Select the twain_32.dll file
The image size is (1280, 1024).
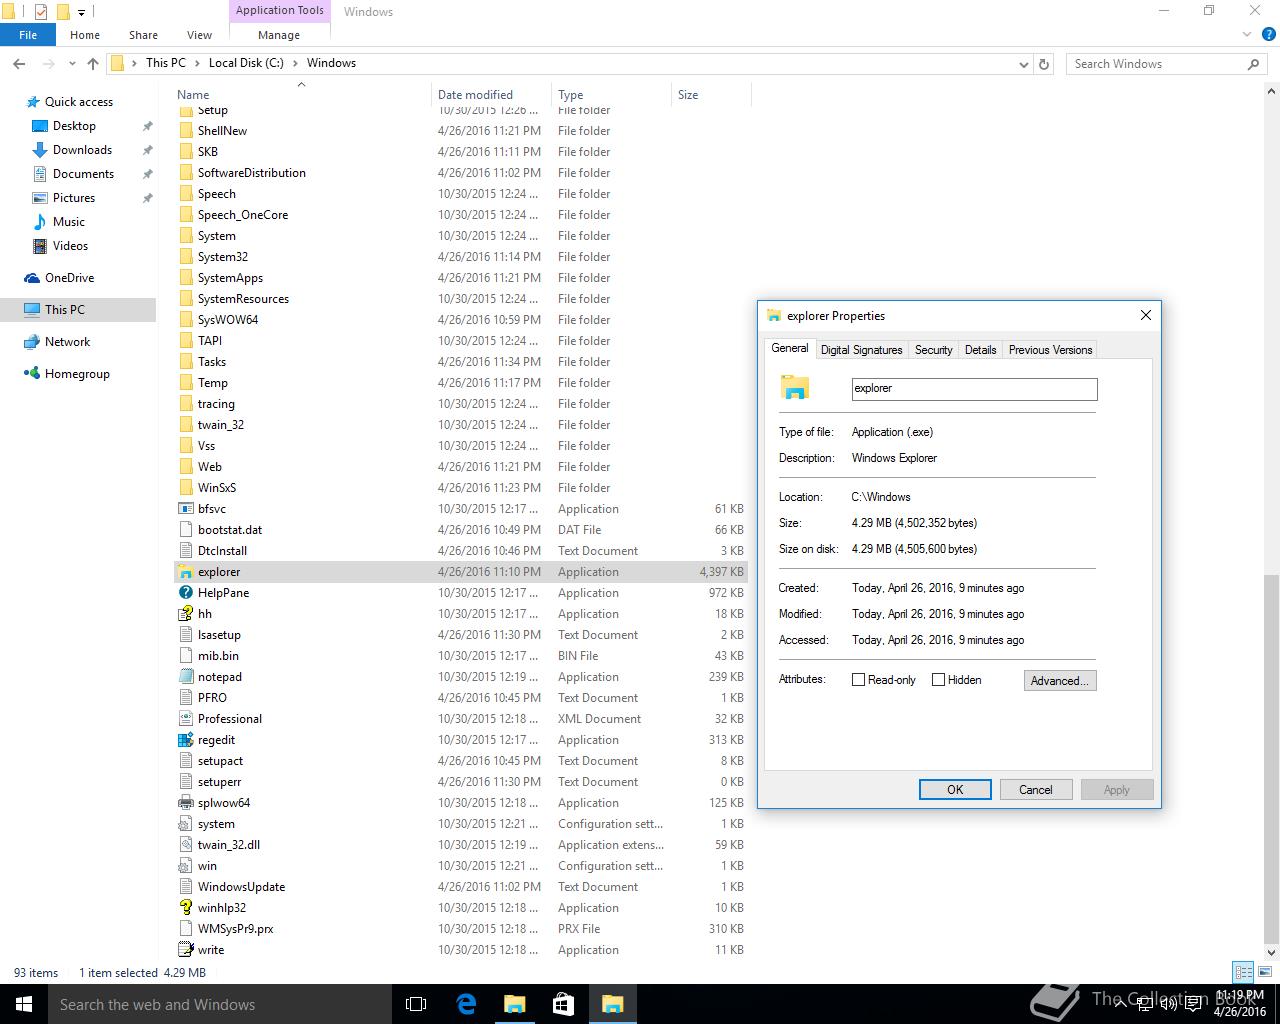[x=461, y=845]
